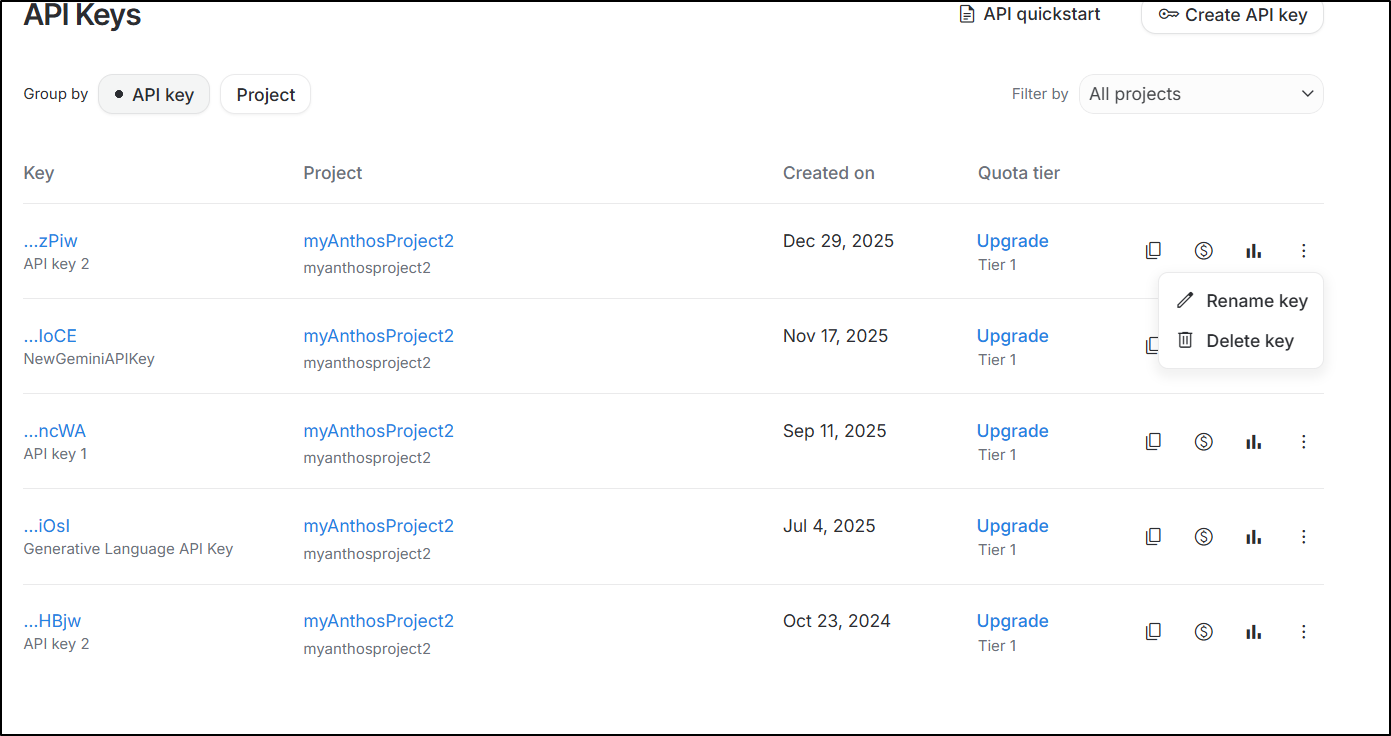This screenshot has height=736, width=1391.
Task: Group keys by API key
Action: coord(154,95)
